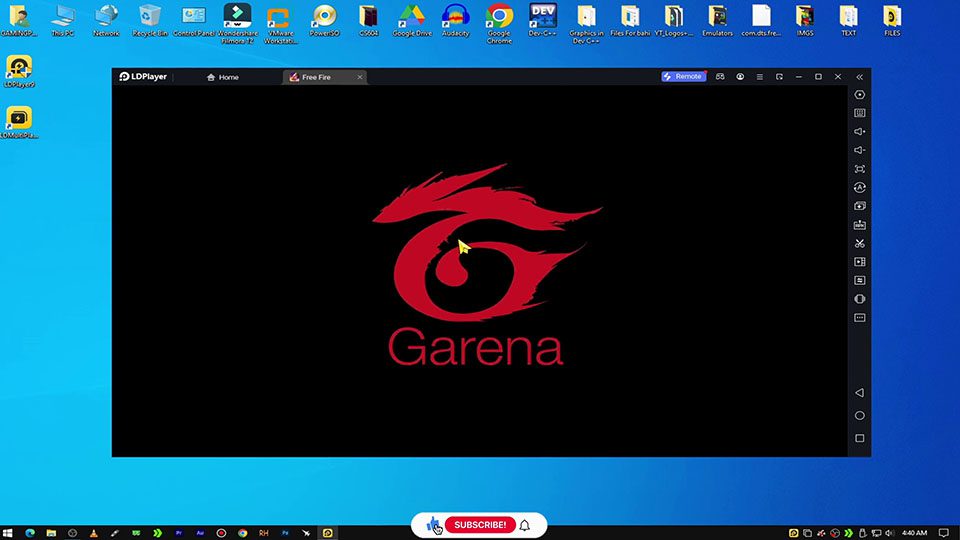Select the LDPlayer9 desktop shortcut
The height and width of the screenshot is (540, 960).
pos(19,72)
